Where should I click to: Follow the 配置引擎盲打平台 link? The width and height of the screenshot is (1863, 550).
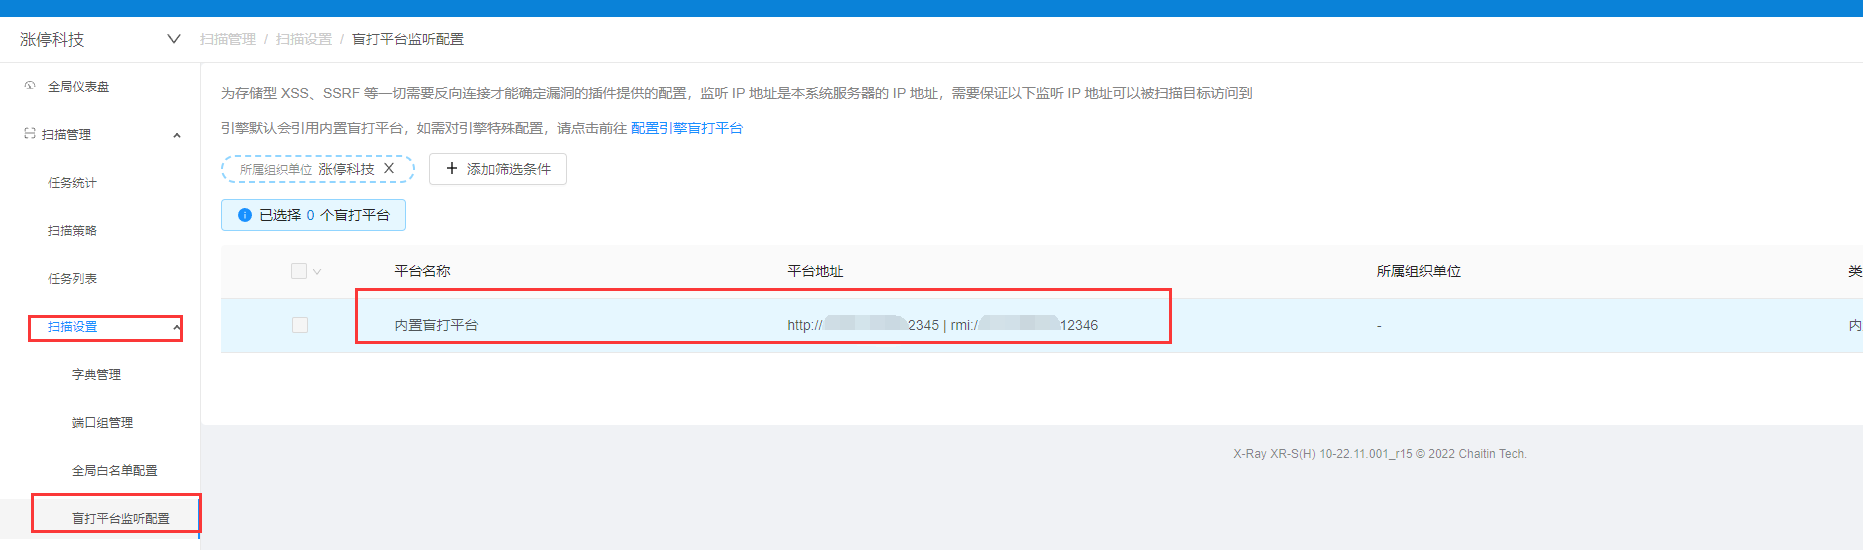686,128
